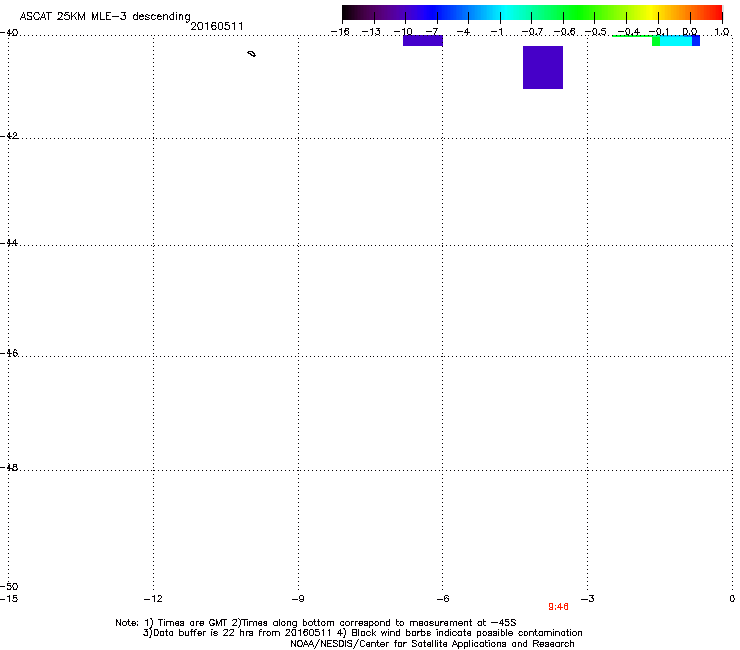Click the small wind barb symbol
The image size is (740, 650).
(x=252, y=54)
